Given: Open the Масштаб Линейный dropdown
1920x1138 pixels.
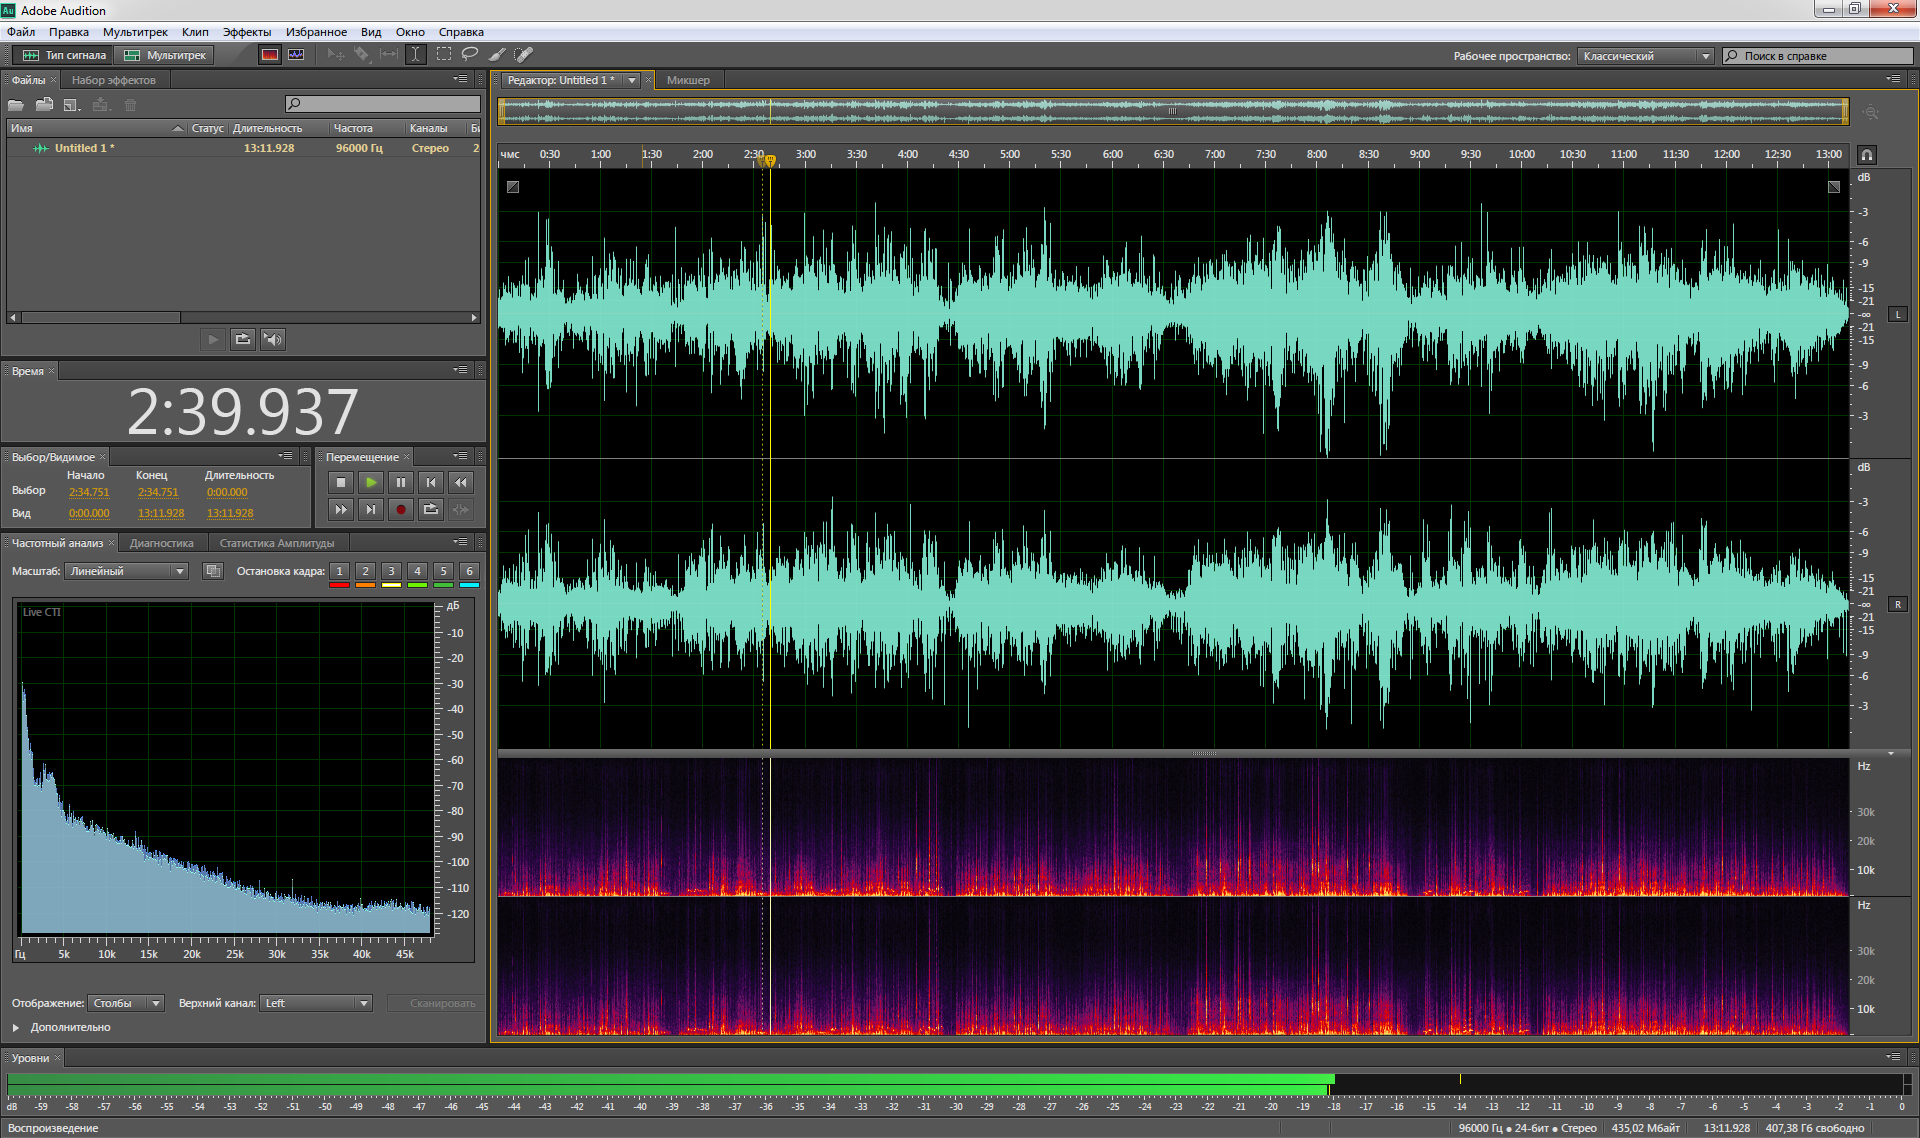Looking at the screenshot, I should pyautogui.click(x=127, y=571).
